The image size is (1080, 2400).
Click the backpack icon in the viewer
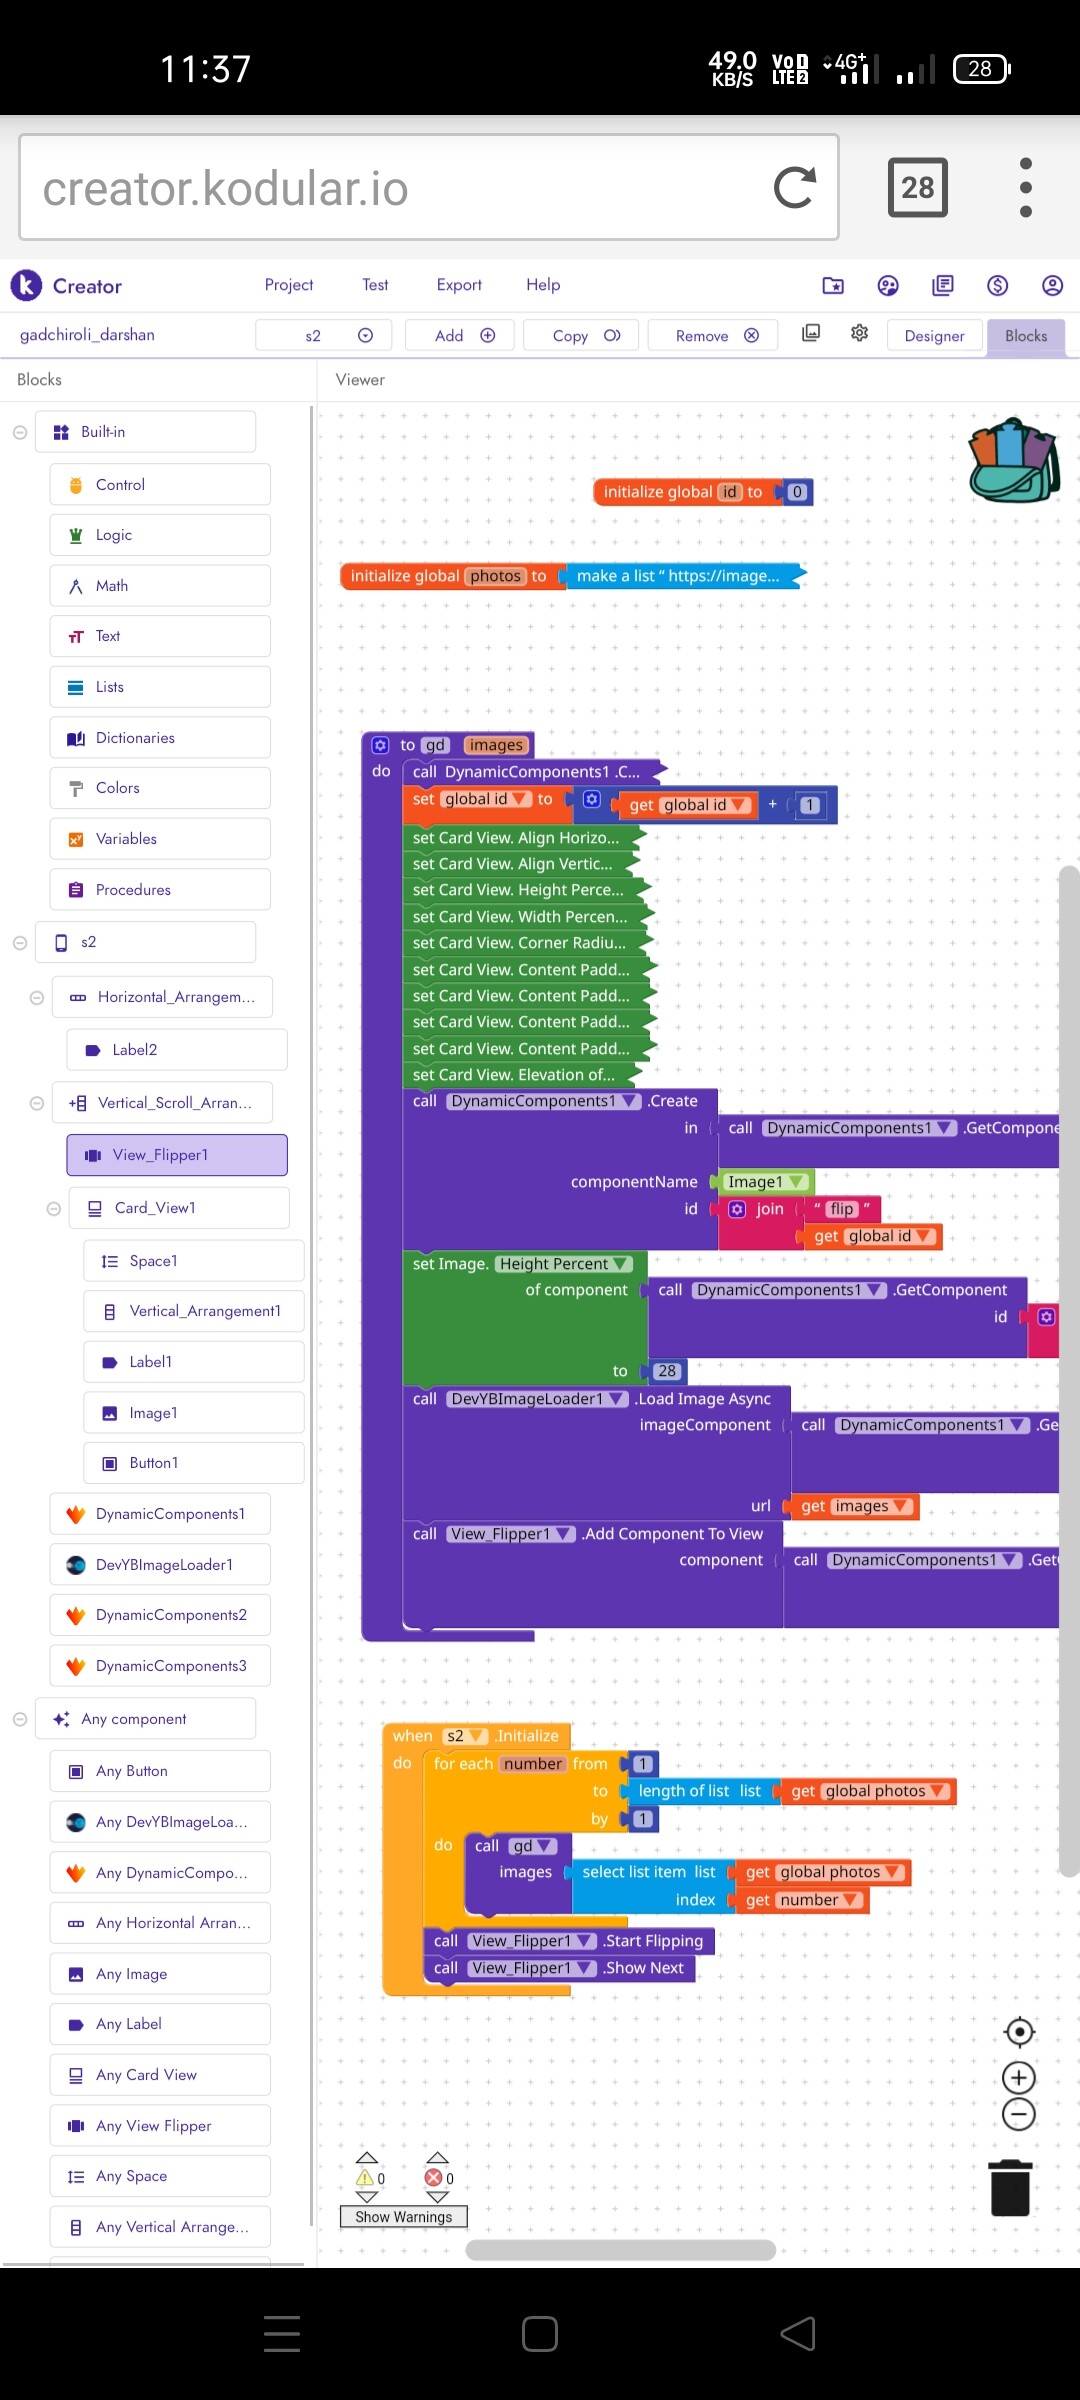(1014, 461)
